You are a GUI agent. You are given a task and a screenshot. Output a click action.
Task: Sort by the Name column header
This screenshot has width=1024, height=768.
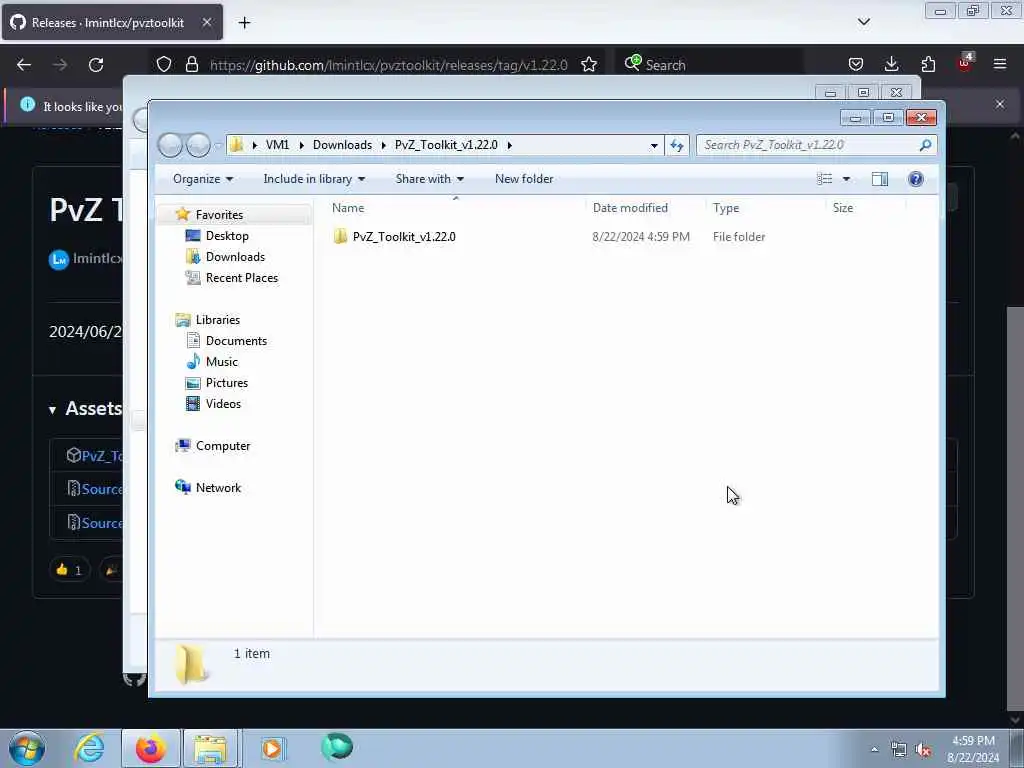point(348,208)
